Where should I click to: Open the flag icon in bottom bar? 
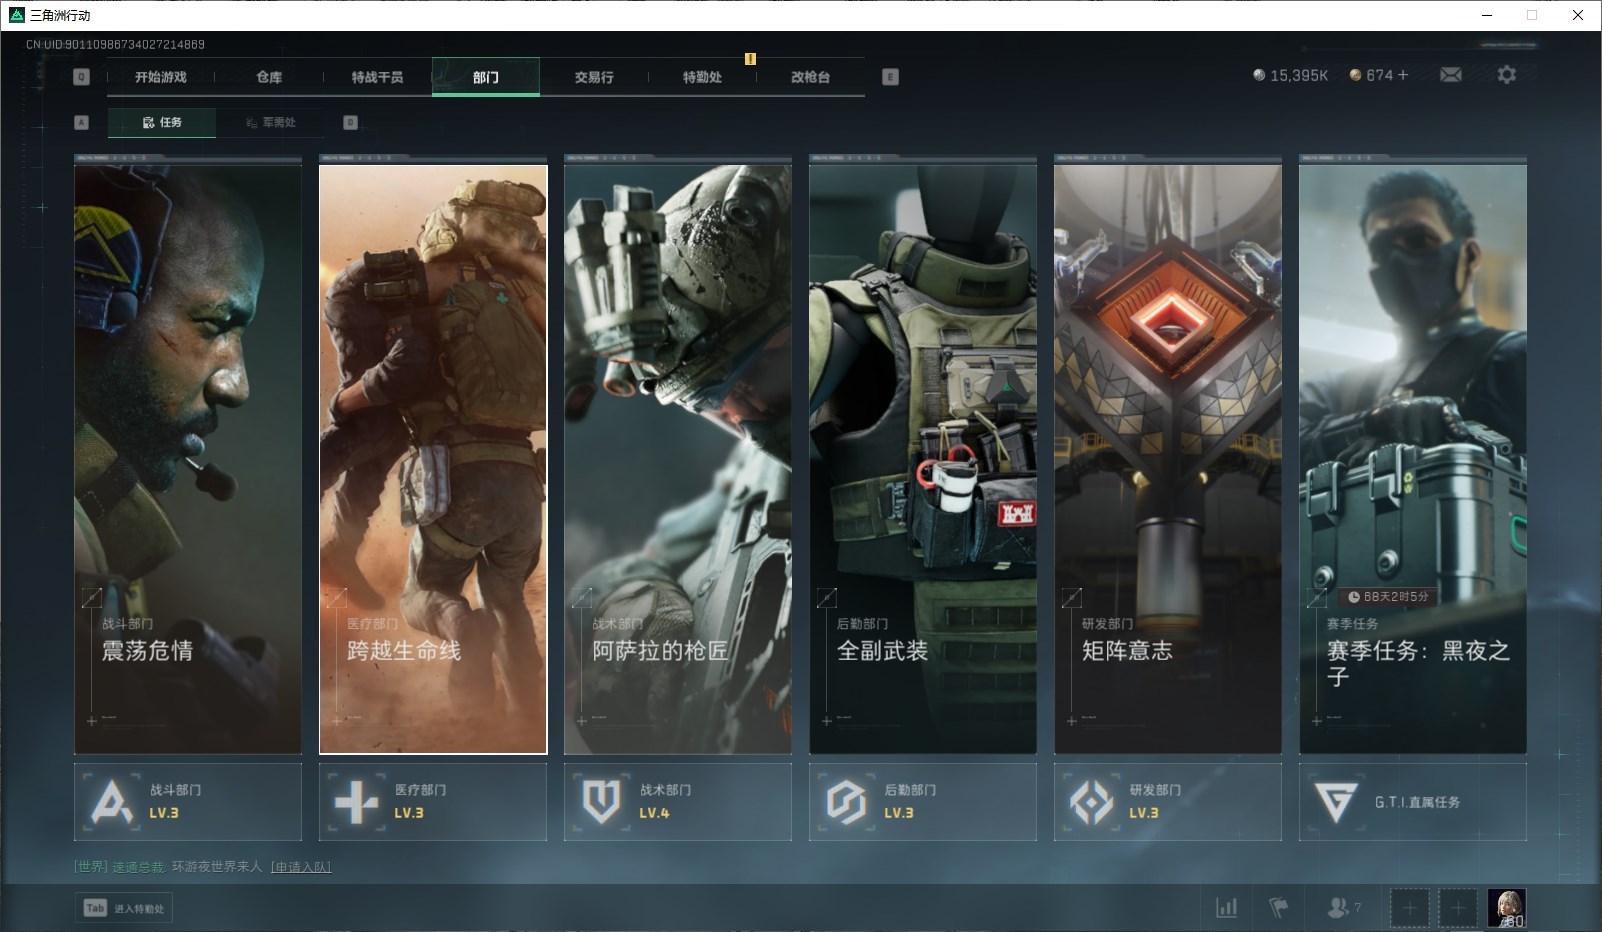(1279, 908)
